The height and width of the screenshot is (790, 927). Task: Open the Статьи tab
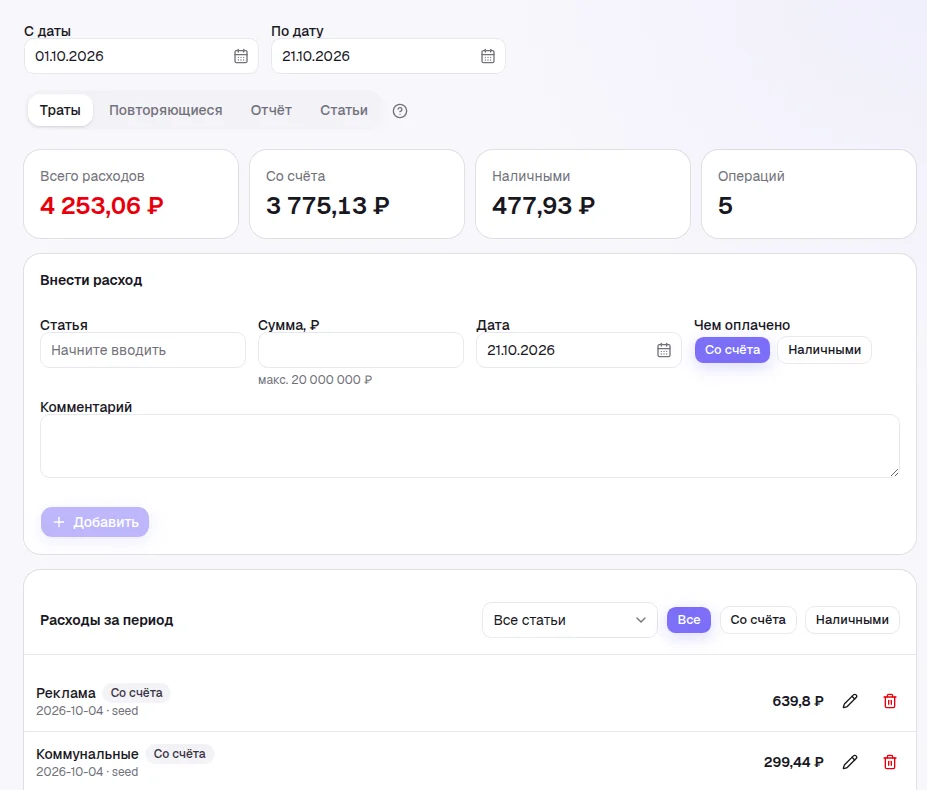(344, 110)
